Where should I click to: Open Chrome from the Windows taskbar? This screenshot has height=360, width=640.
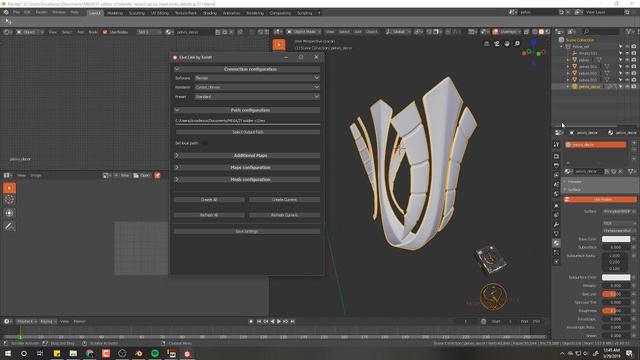click(89, 353)
